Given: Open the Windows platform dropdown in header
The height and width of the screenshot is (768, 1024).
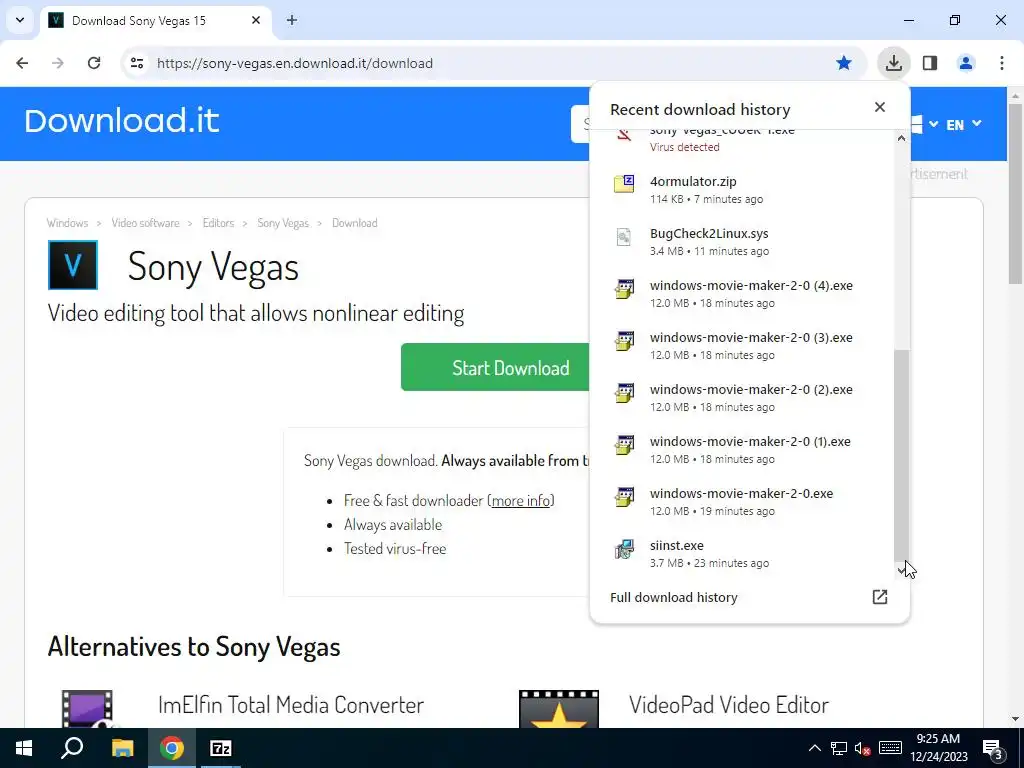Looking at the screenshot, I should coord(925,124).
